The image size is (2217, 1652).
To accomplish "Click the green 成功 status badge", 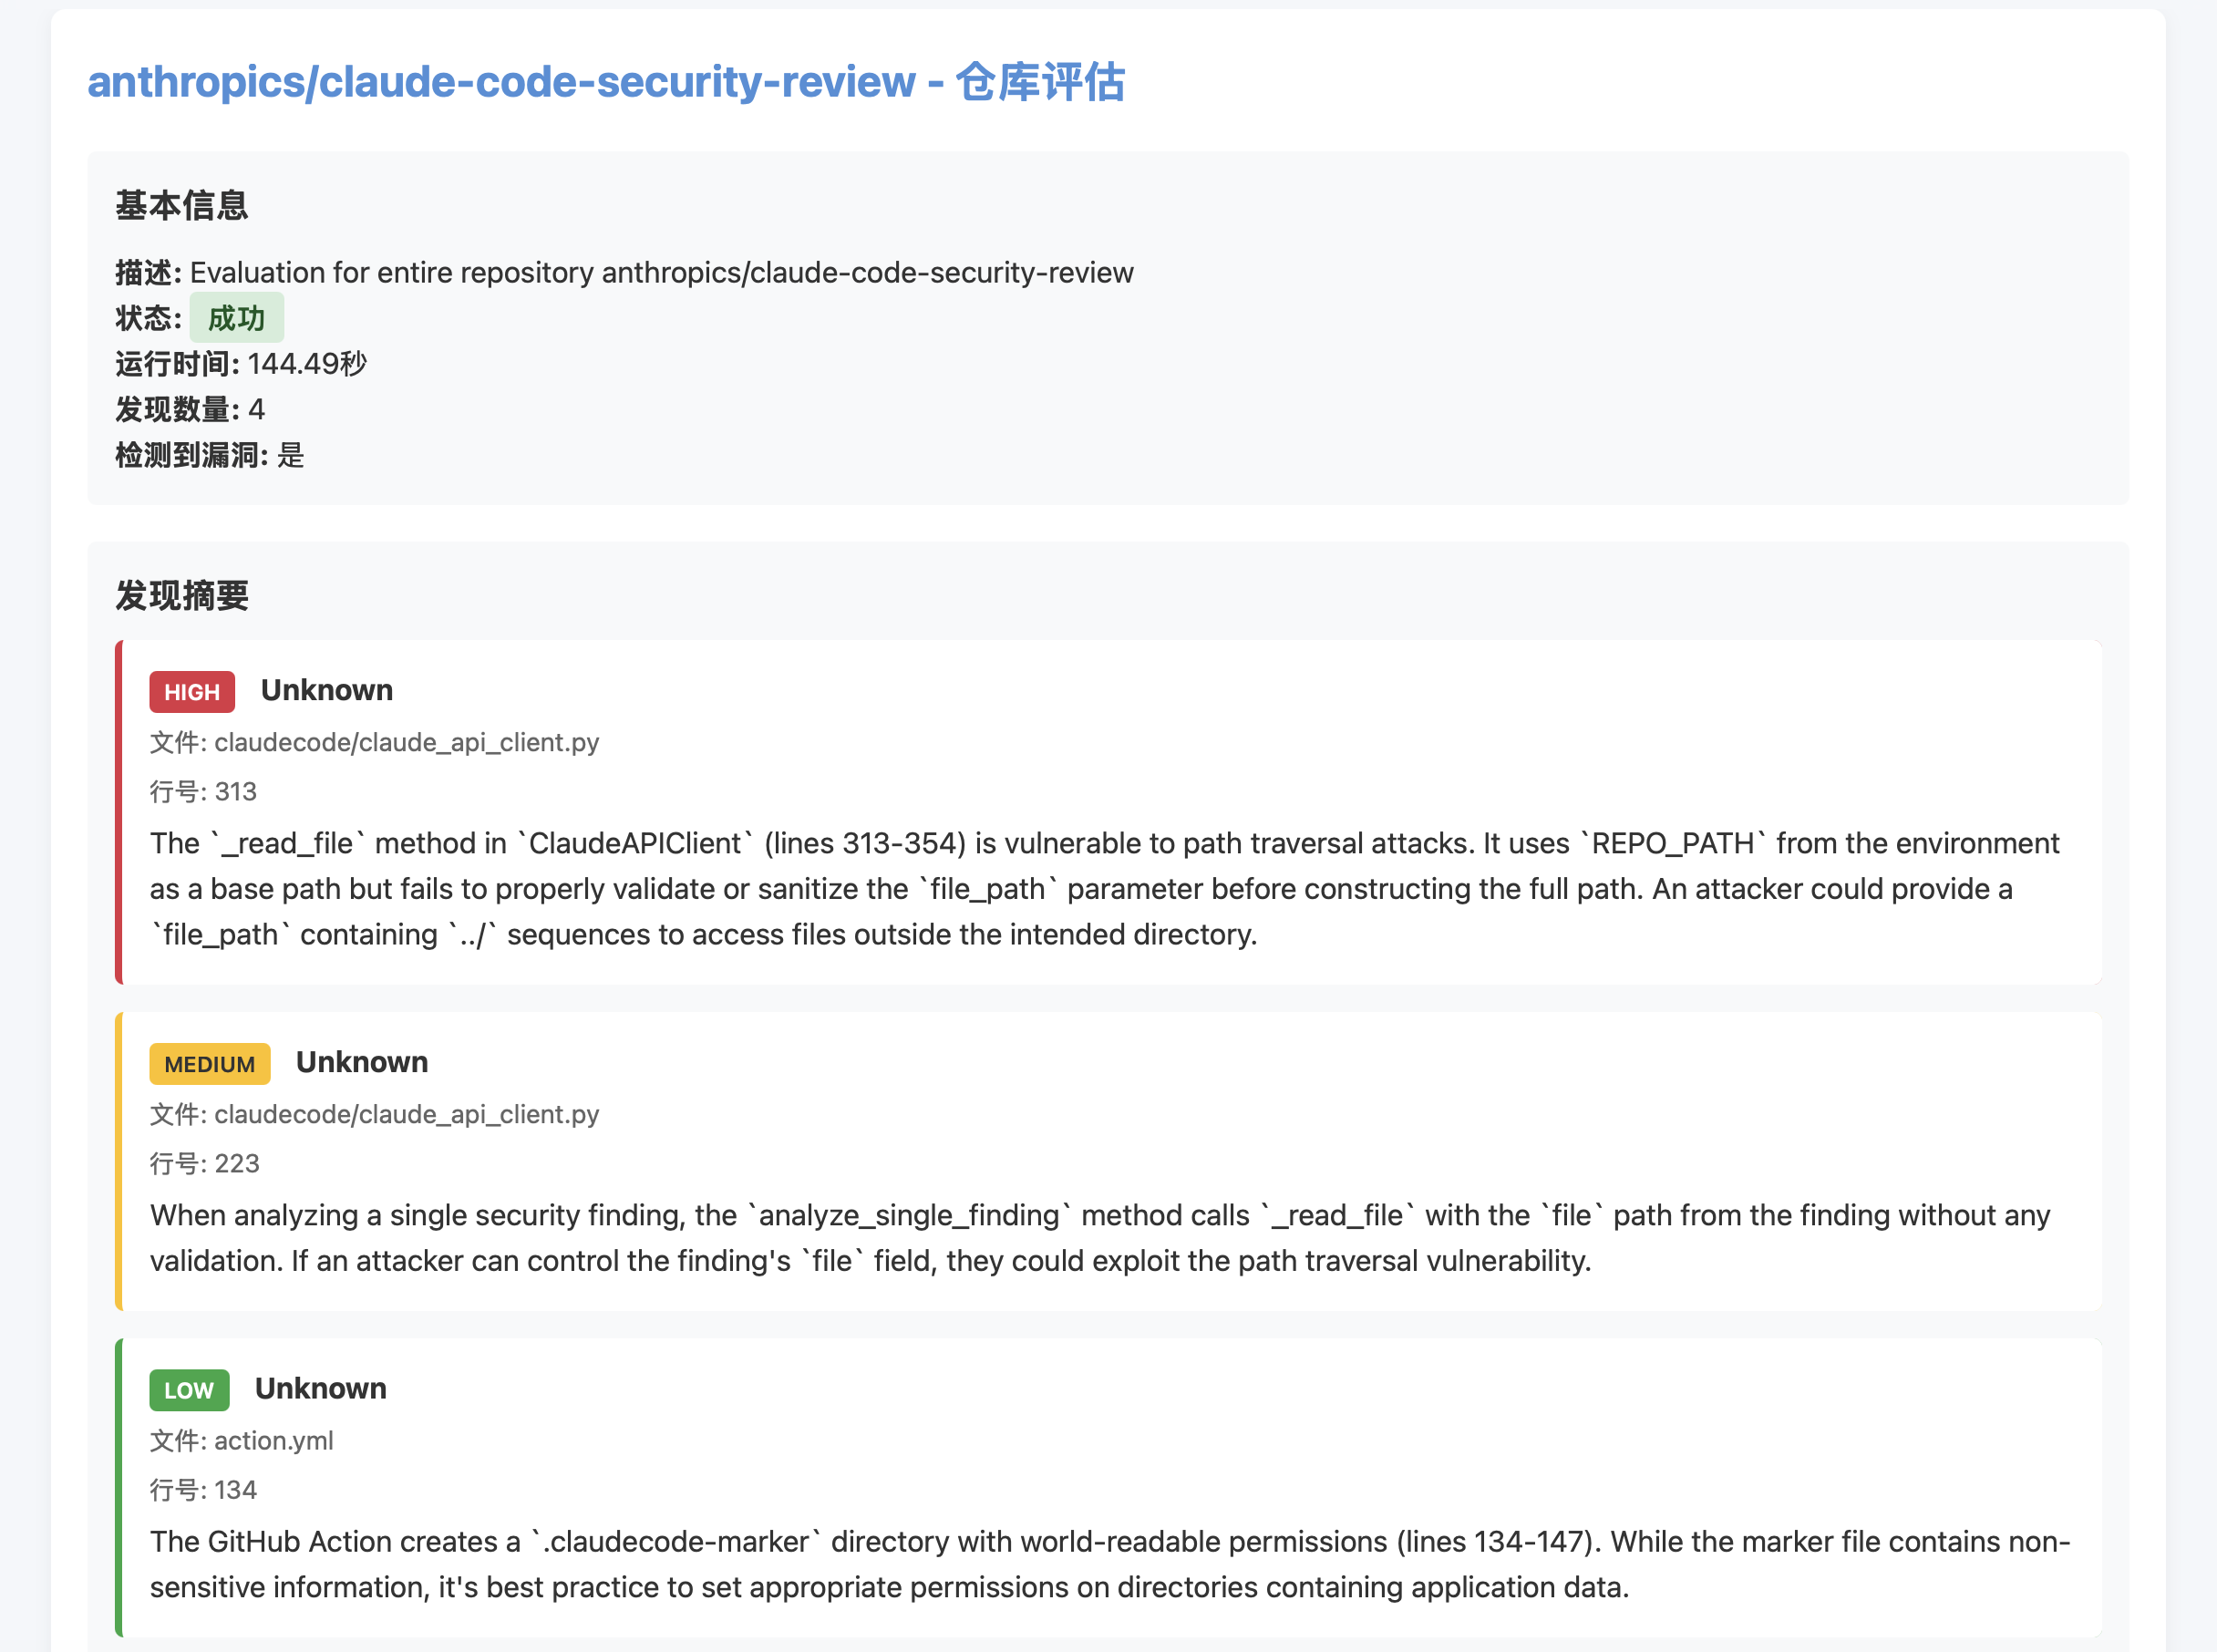I will click(x=236, y=318).
